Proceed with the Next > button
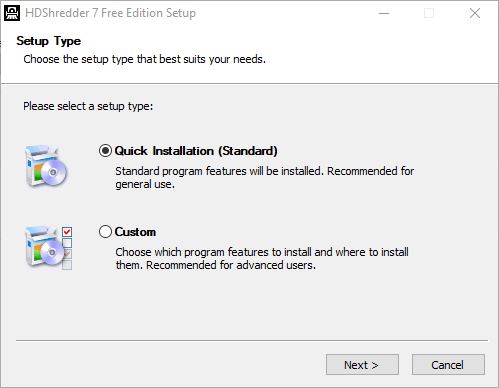 click(362, 365)
